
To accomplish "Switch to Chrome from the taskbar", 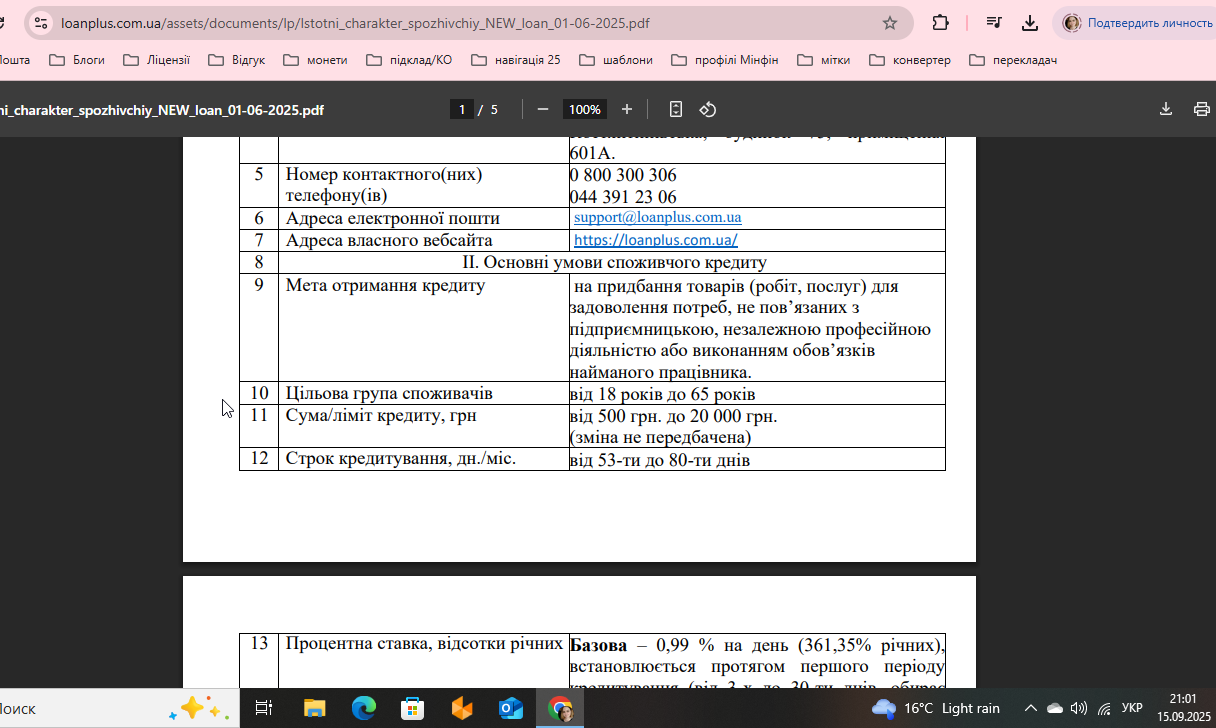I will tap(560, 709).
